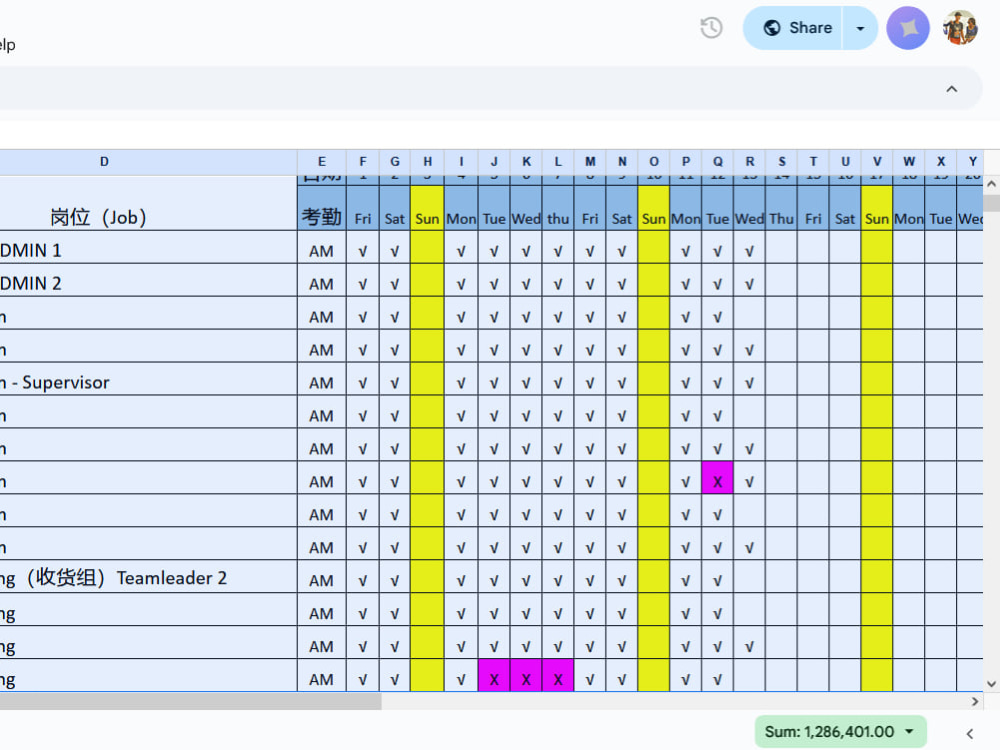
Task: Collapse the toolbar with the up chevron
Action: tap(952, 89)
